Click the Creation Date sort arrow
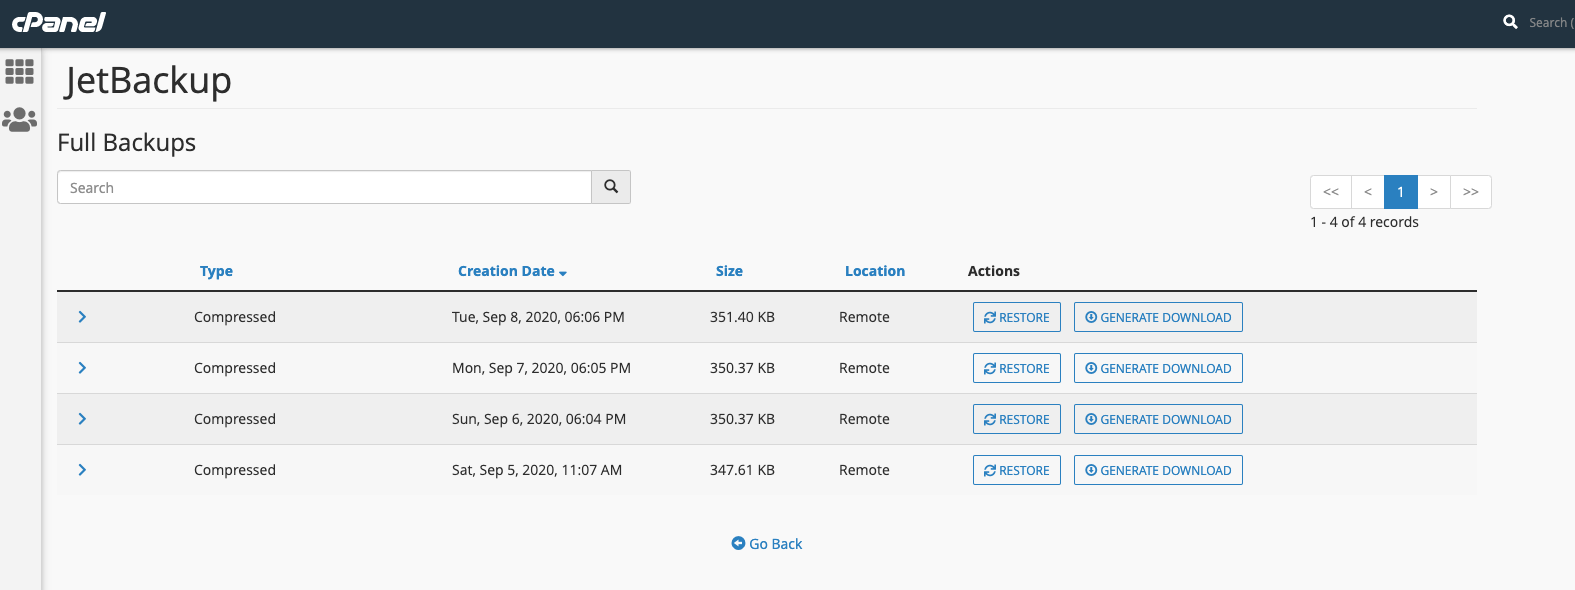Image resolution: width=1575 pixels, height=590 pixels. tap(563, 273)
